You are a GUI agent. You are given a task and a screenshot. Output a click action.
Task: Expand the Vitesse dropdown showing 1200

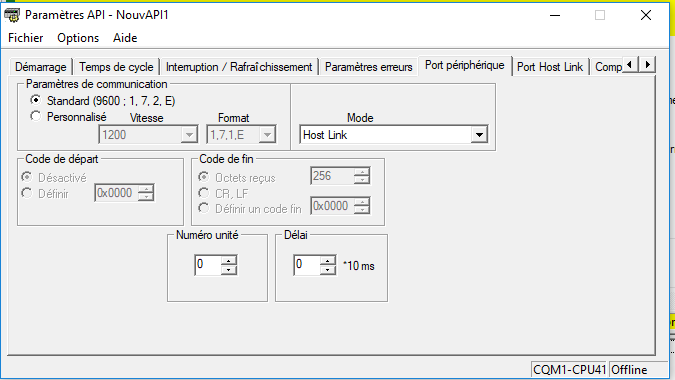point(189,135)
